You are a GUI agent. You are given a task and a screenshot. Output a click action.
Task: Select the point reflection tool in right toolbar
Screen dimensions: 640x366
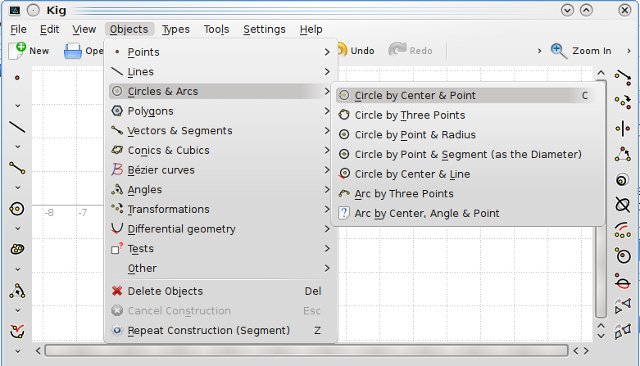point(623,102)
